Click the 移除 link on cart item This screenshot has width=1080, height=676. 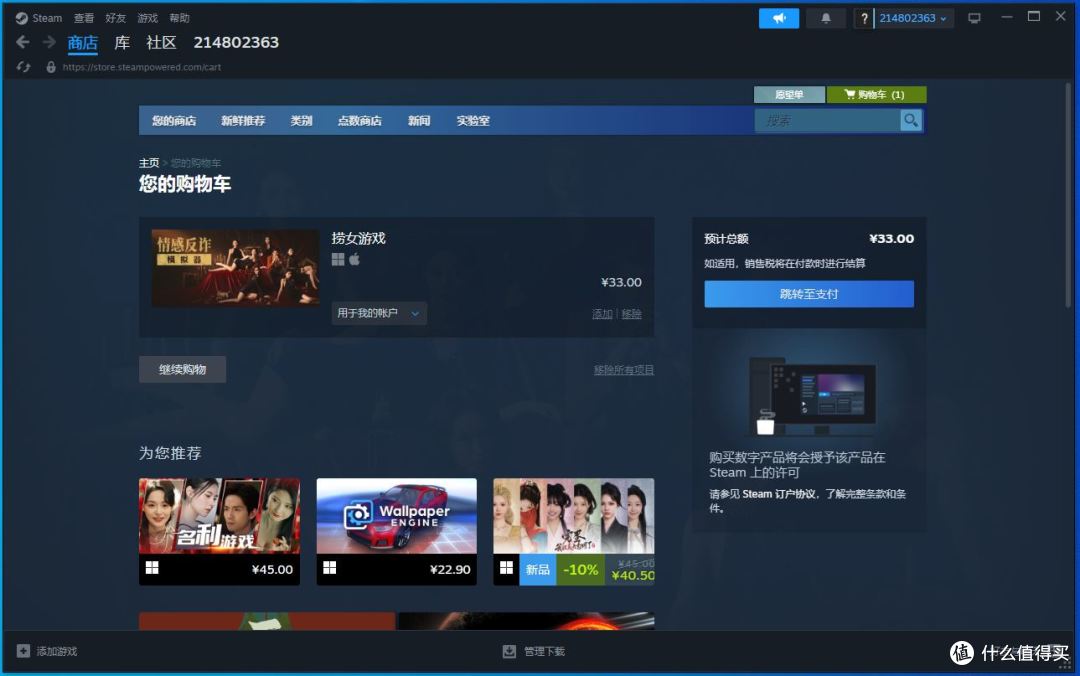[x=631, y=314]
